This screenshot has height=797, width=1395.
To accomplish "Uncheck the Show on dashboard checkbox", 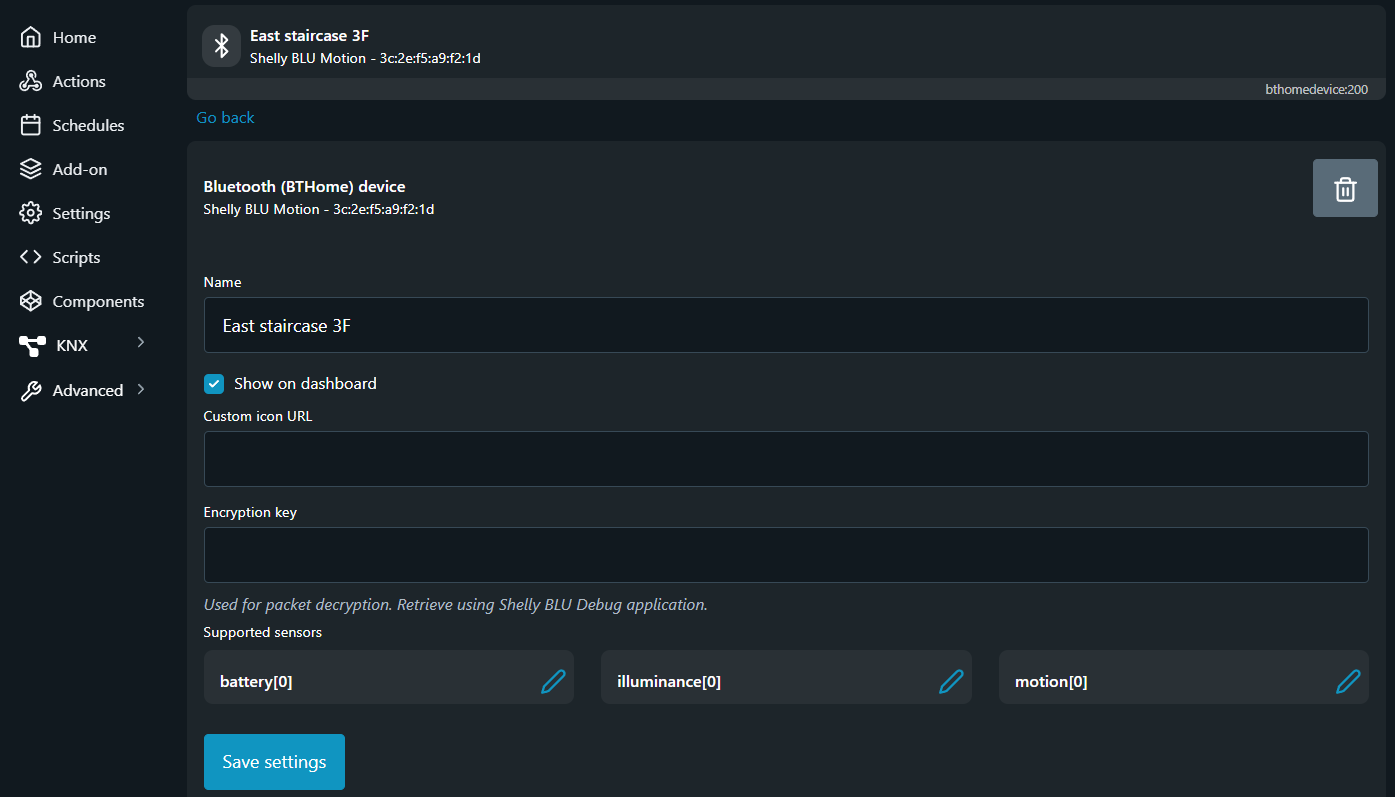I will click(x=214, y=384).
